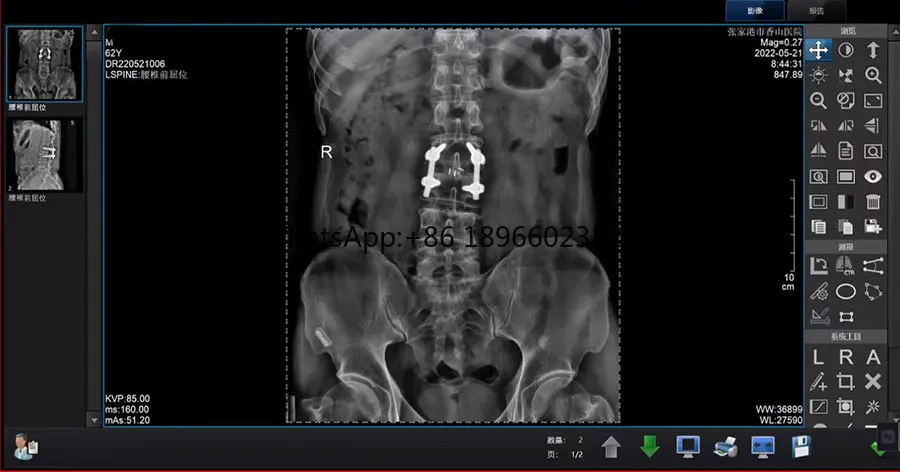Click the thumbnail panel scroll-down arrow
Image resolution: width=900 pixels, height=472 pixels.
click(x=94, y=420)
